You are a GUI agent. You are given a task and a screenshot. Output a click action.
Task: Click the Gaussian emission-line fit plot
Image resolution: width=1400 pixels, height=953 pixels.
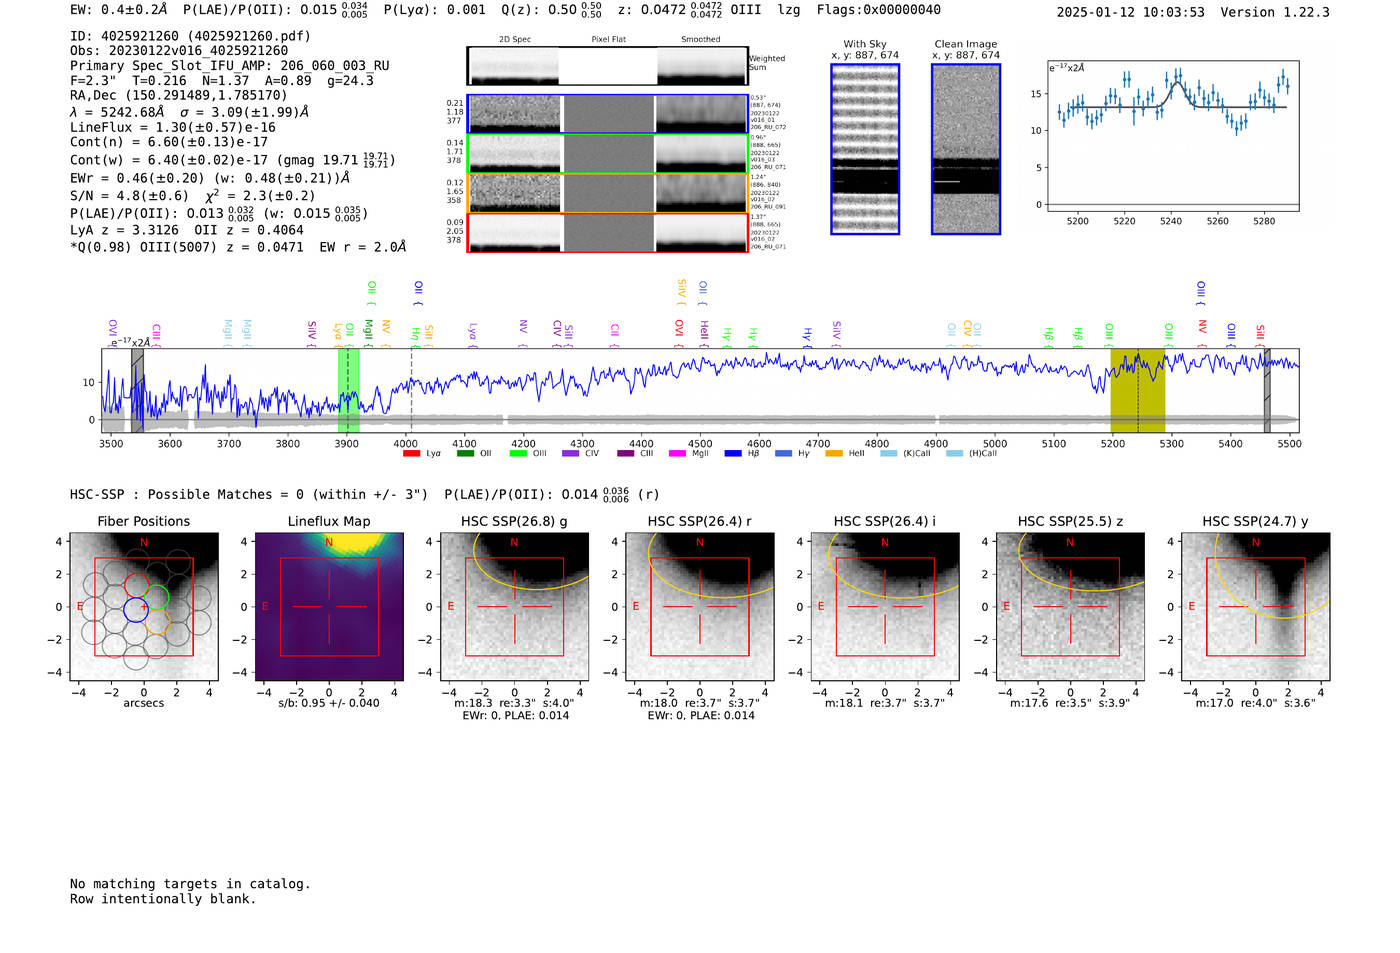pyautogui.click(x=1172, y=135)
